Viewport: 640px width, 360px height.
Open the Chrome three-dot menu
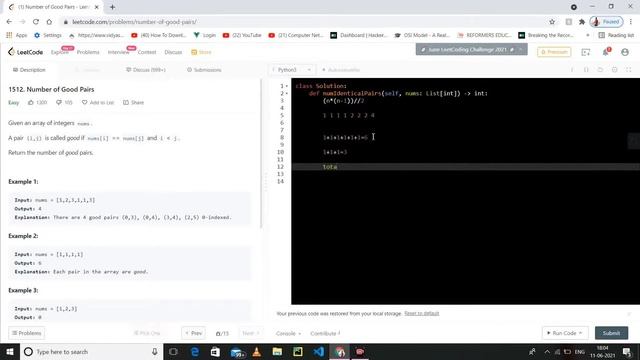point(631,22)
